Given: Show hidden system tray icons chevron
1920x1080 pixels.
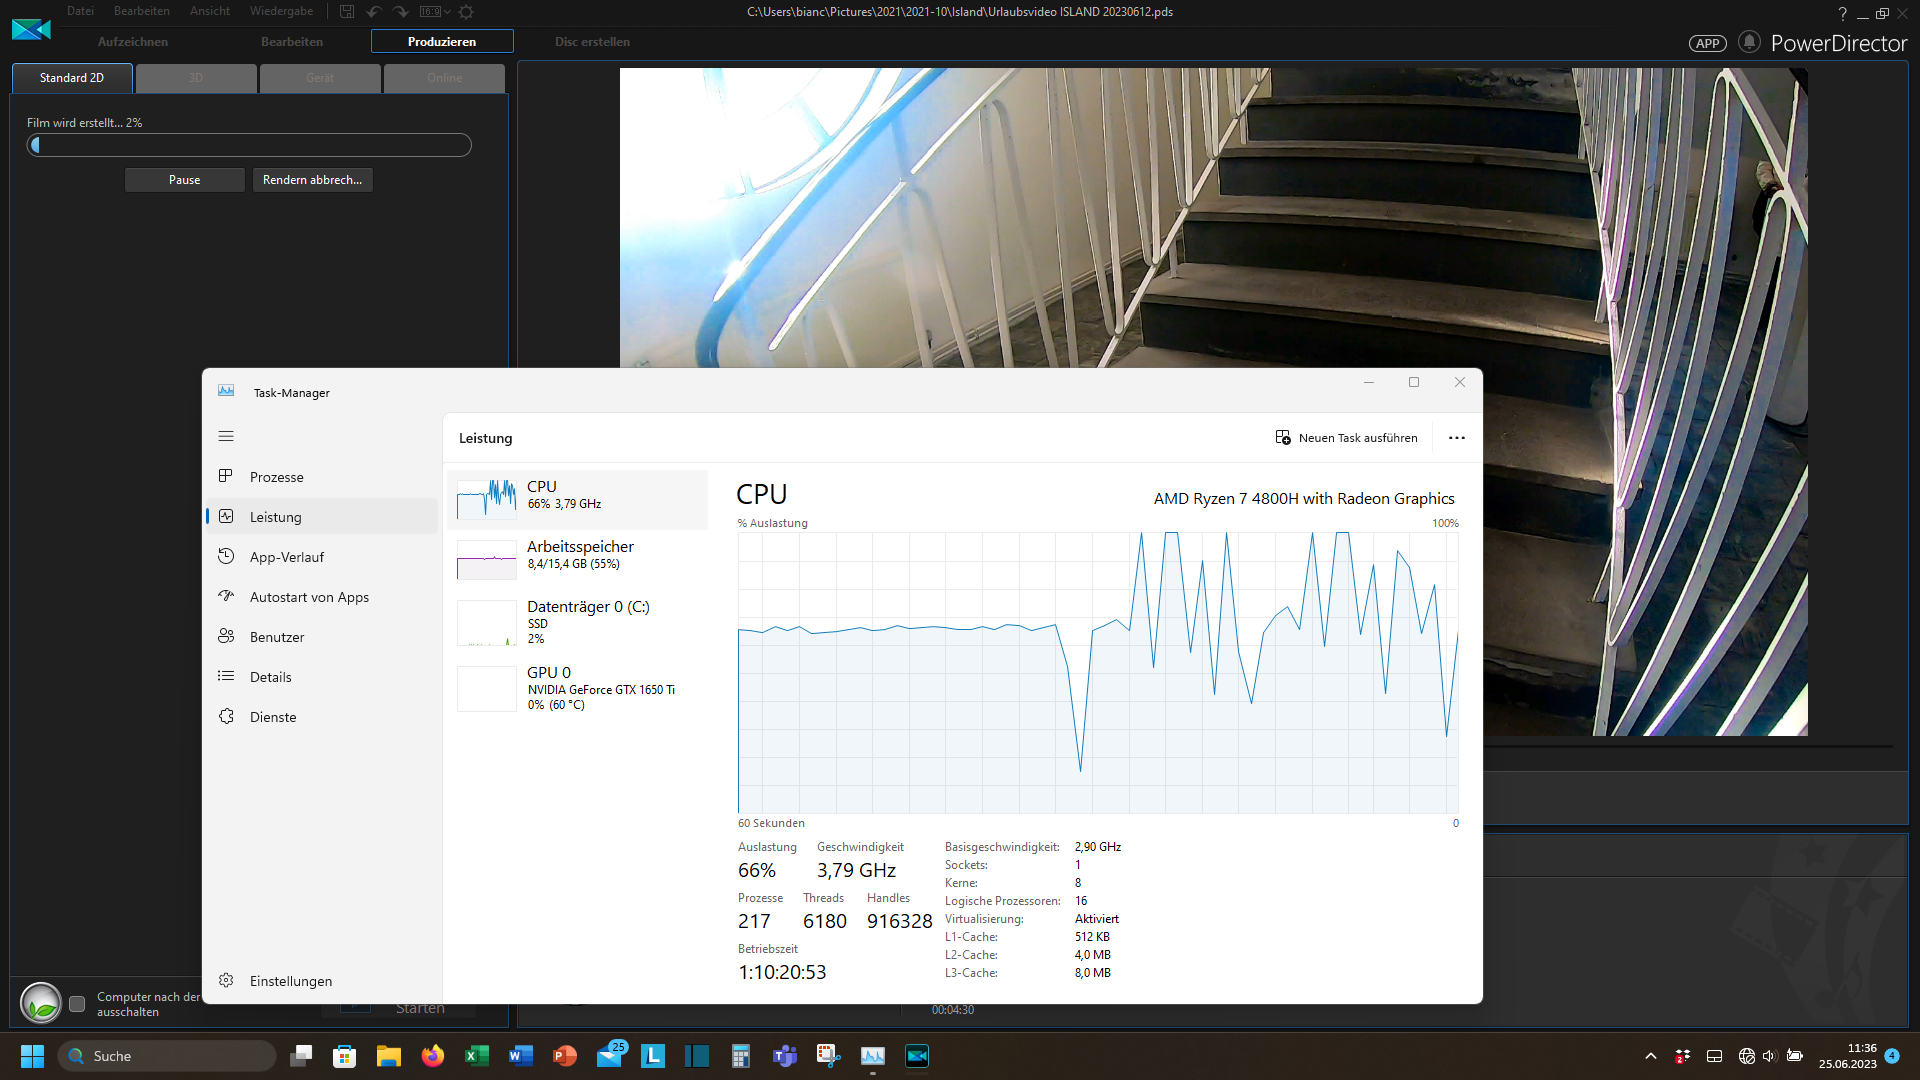Looking at the screenshot, I should [x=1650, y=1056].
